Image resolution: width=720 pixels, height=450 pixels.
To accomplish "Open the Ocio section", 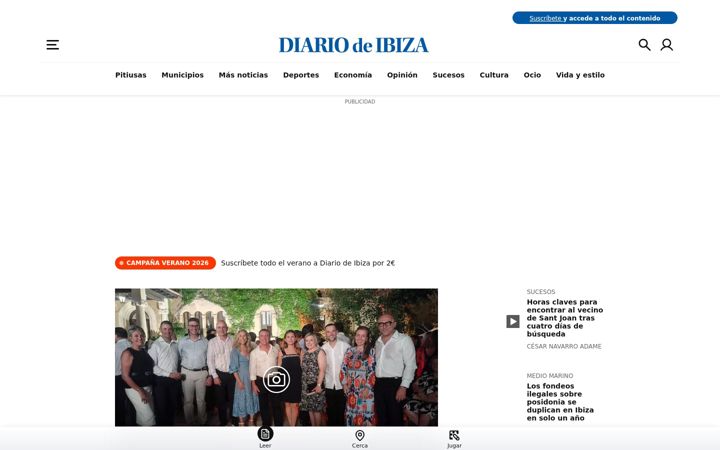I will [x=532, y=75].
